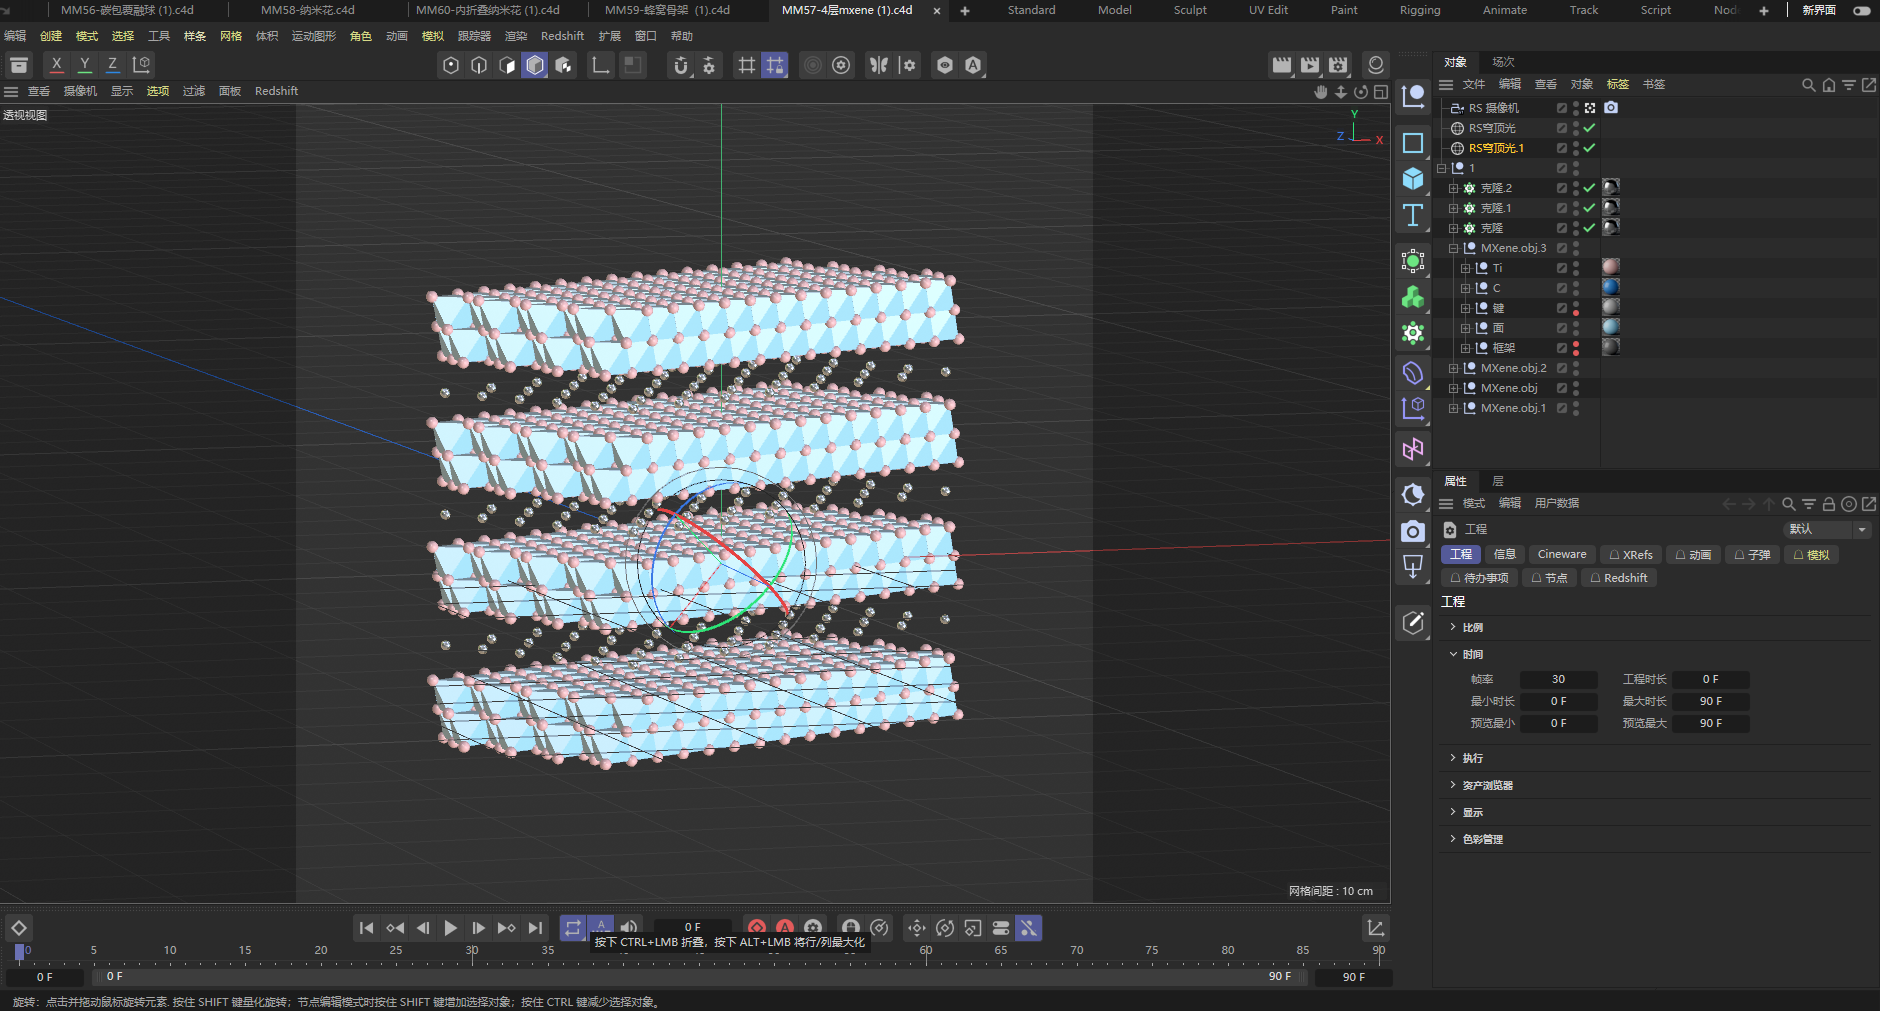Toggle playback loop mode

pos(573,928)
